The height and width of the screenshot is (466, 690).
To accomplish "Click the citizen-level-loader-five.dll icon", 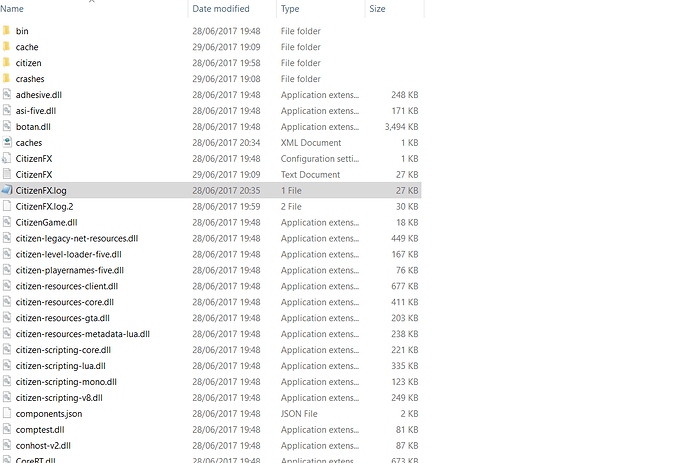I will click(x=7, y=253).
